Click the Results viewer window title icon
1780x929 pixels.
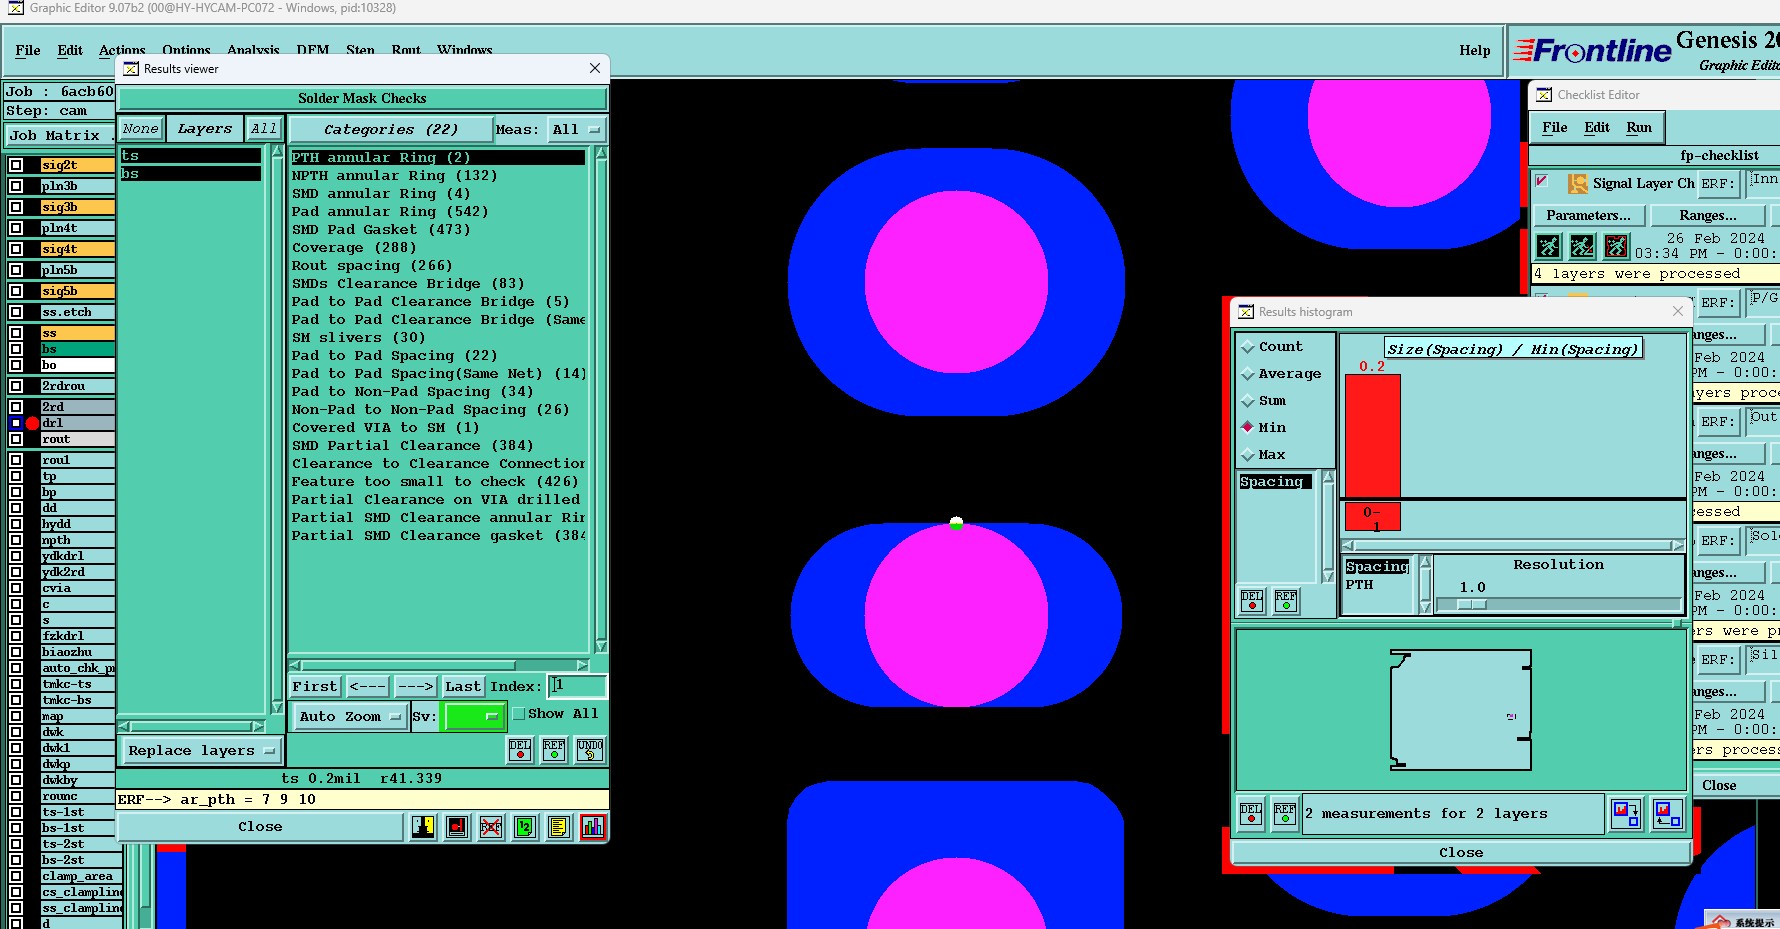tap(131, 69)
